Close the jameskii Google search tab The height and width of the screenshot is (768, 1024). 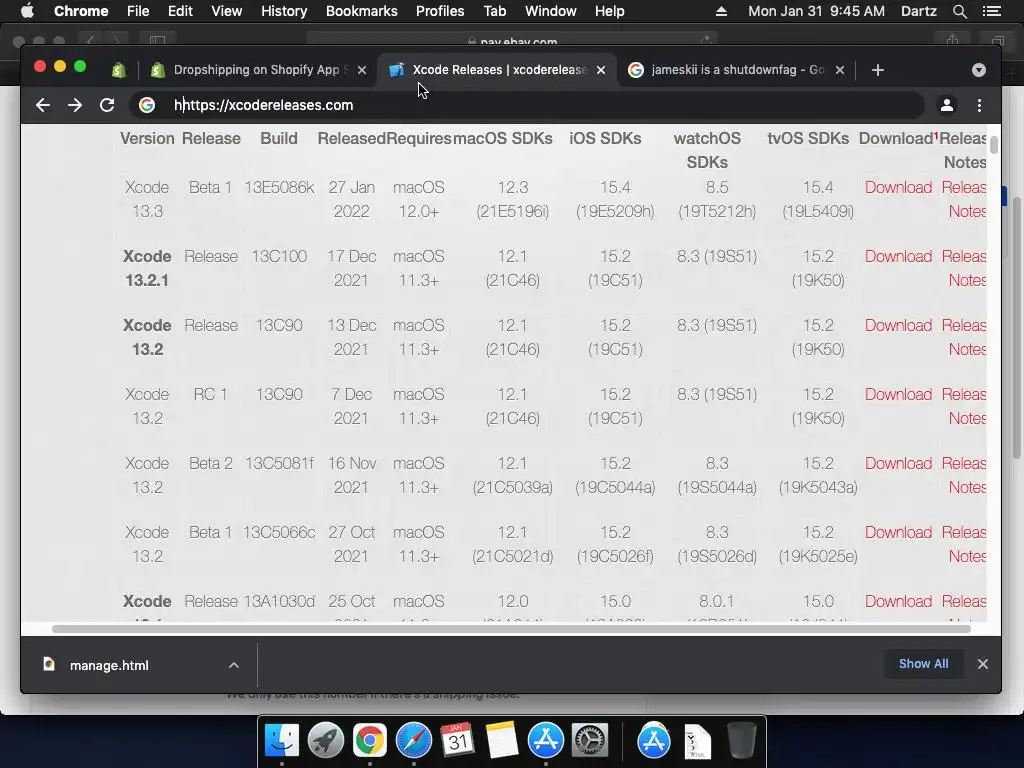click(840, 70)
